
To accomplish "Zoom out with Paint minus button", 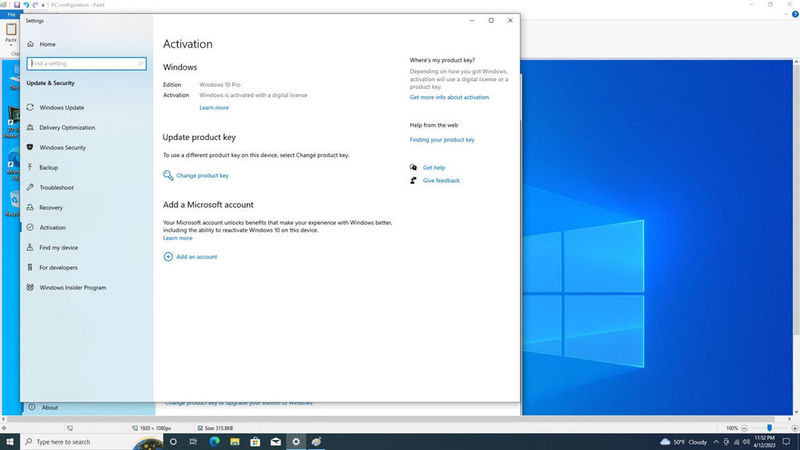I will 744,428.
